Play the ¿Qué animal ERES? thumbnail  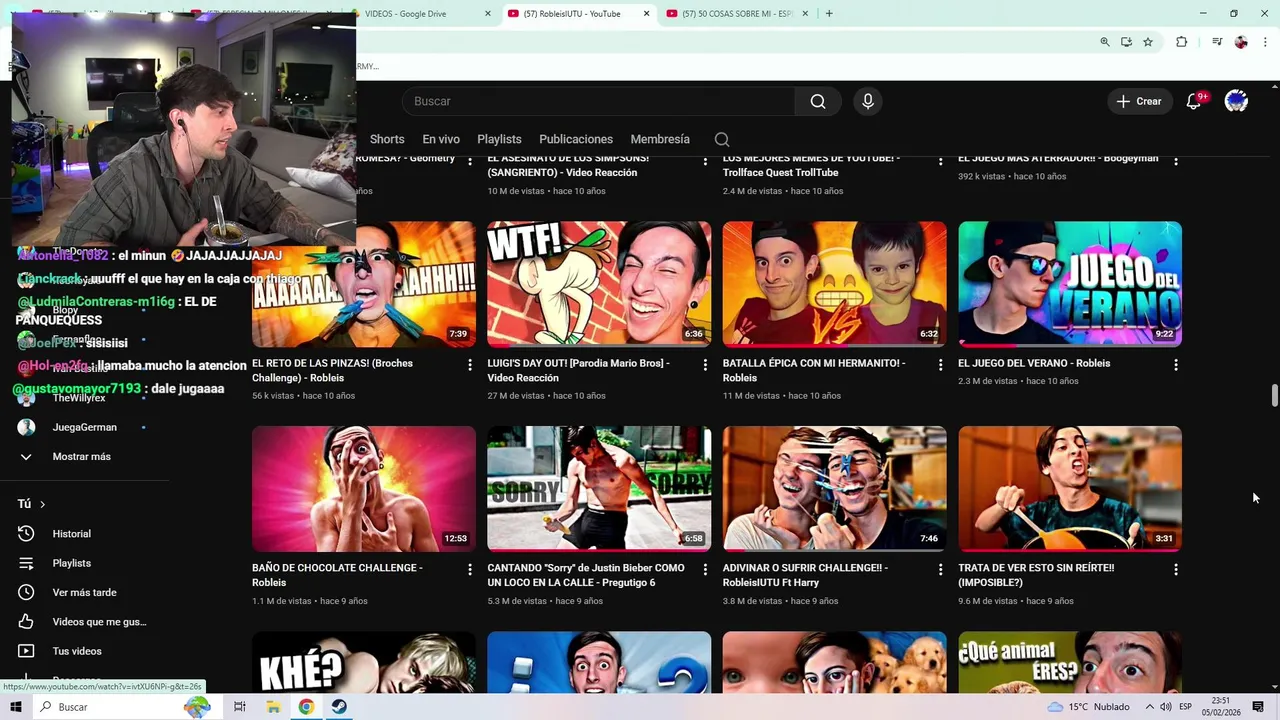pos(1070,662)
